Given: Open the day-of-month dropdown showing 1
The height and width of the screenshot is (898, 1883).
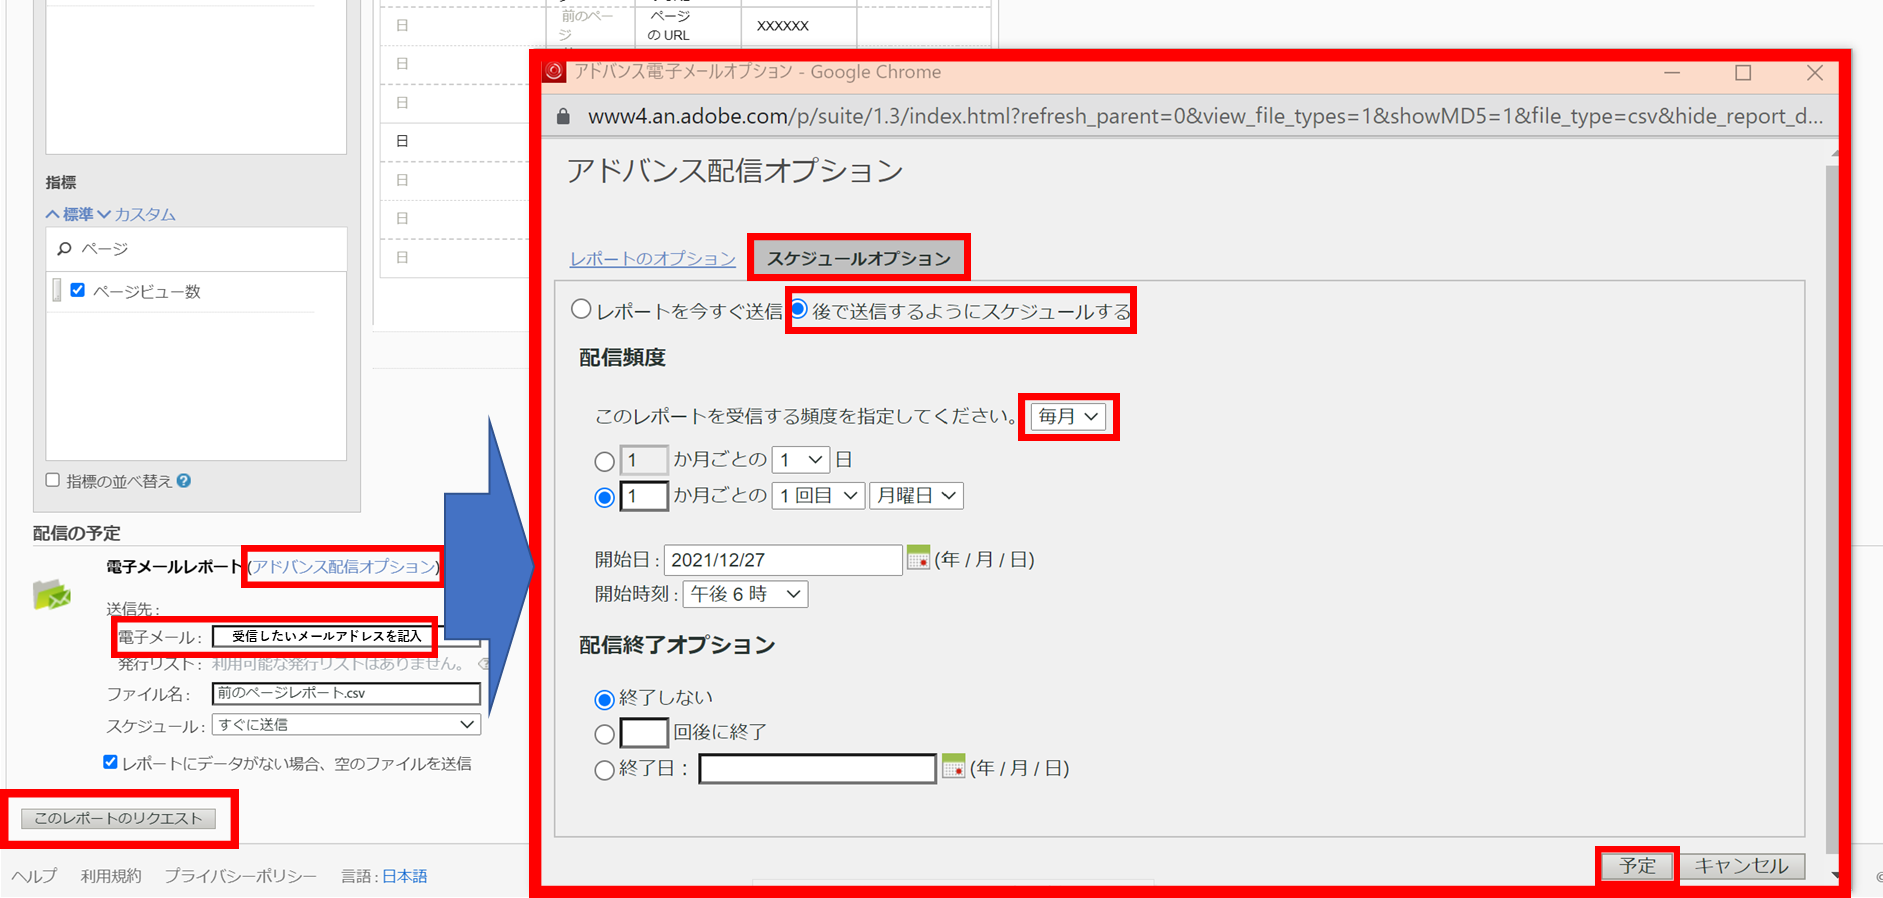Looking at the screenshot, I should [800, 459].
